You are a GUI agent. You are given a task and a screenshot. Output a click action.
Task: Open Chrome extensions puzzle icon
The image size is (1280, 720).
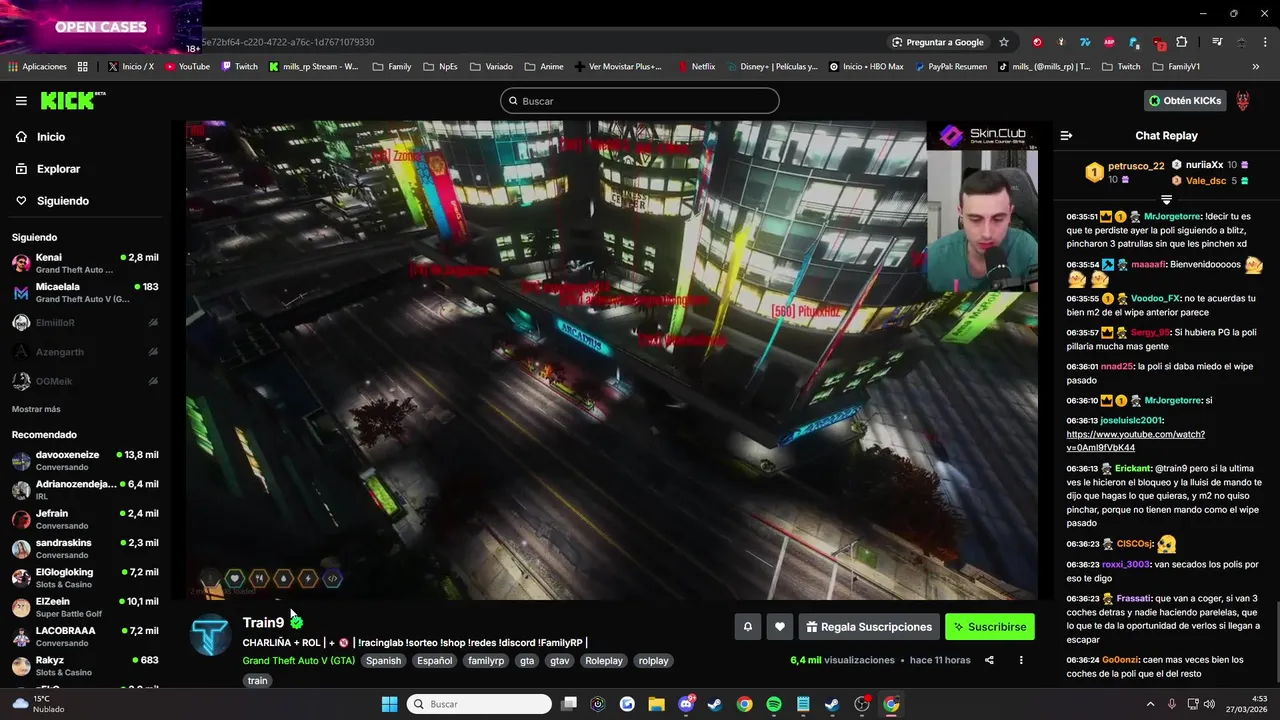point(1182,42)
